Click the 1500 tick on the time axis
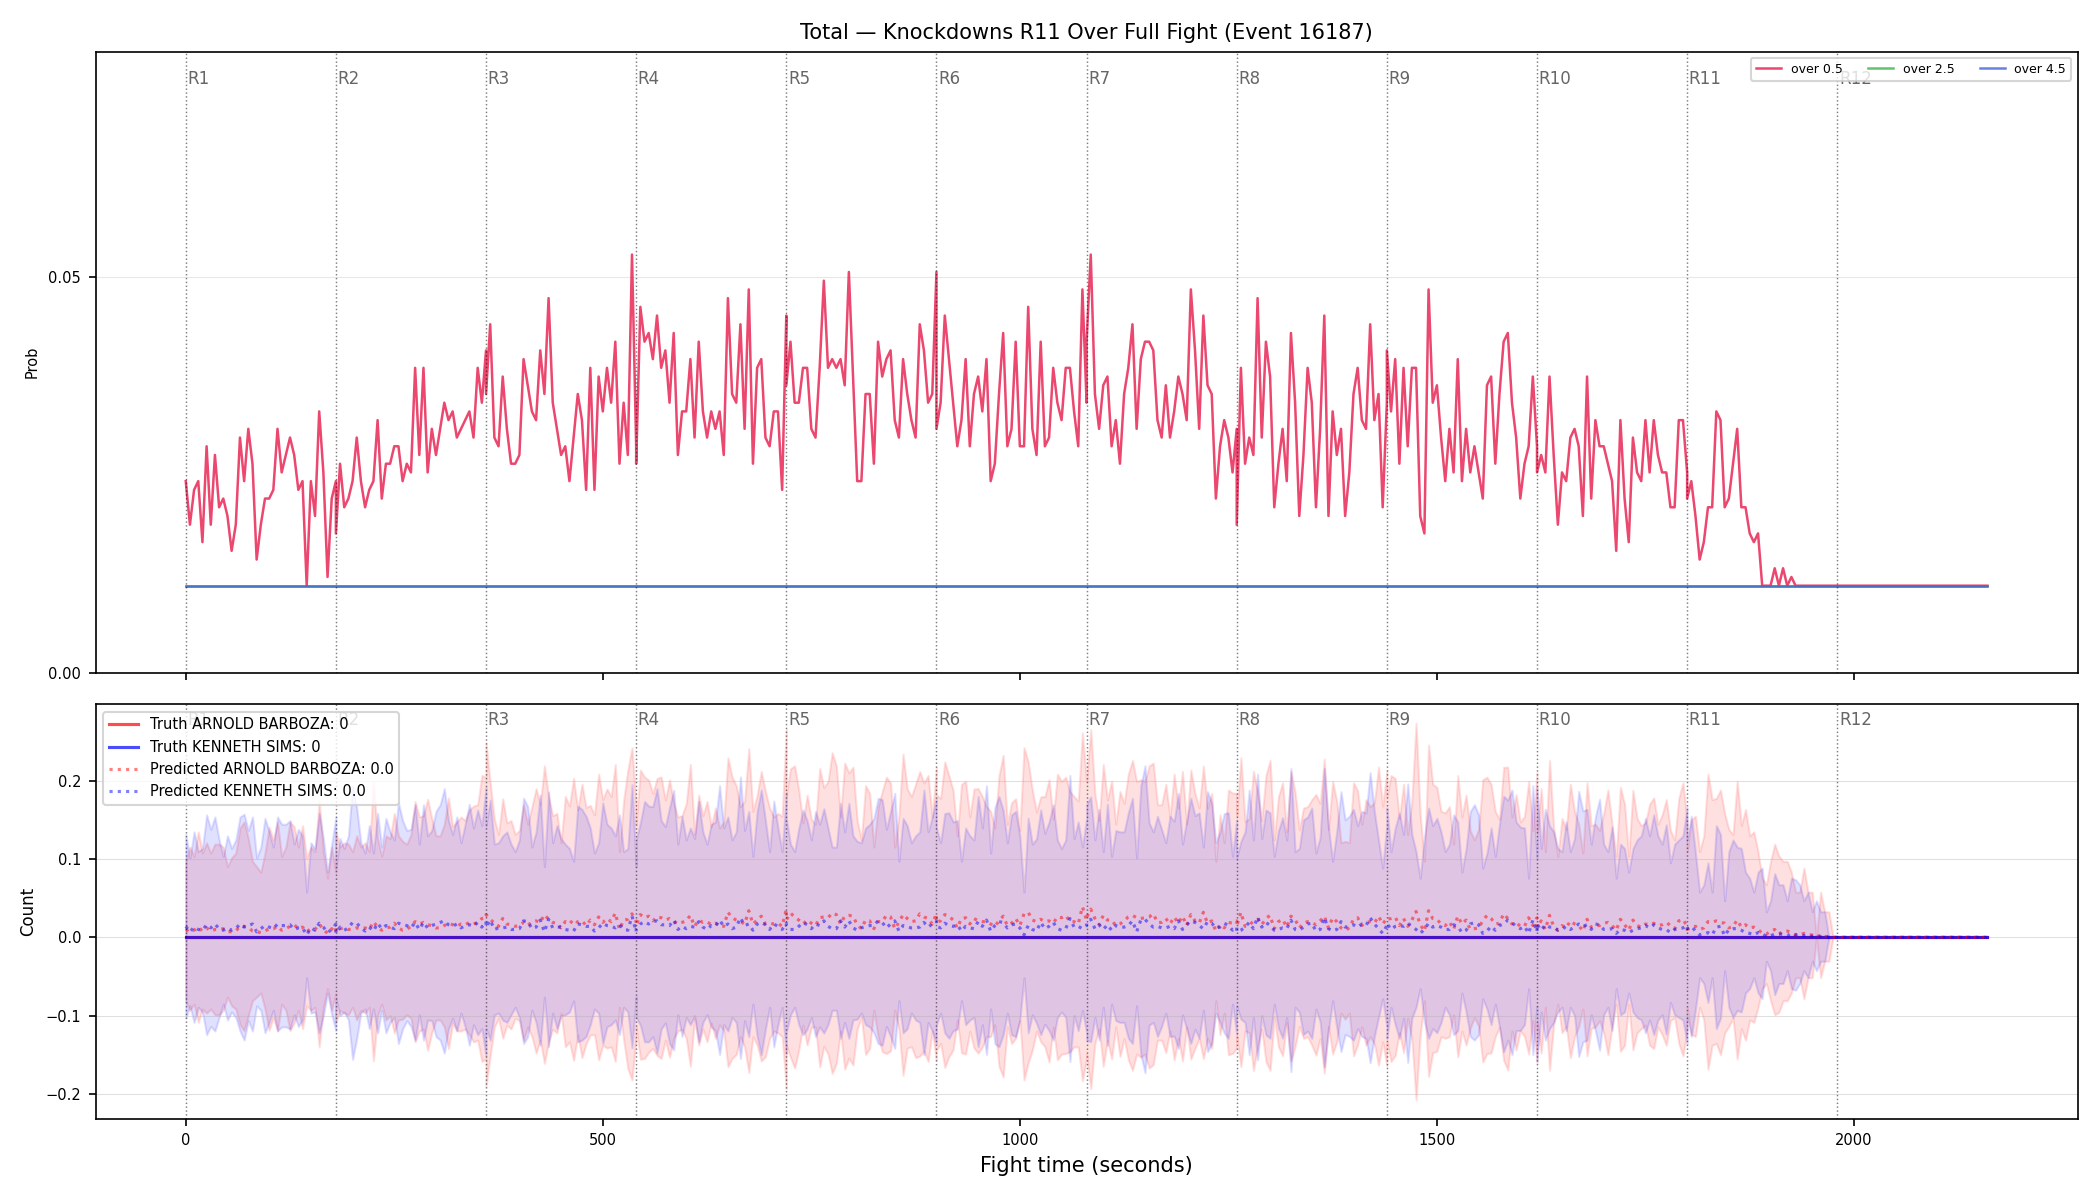This screenshot has height=1200, width=2100. 1437,1140
